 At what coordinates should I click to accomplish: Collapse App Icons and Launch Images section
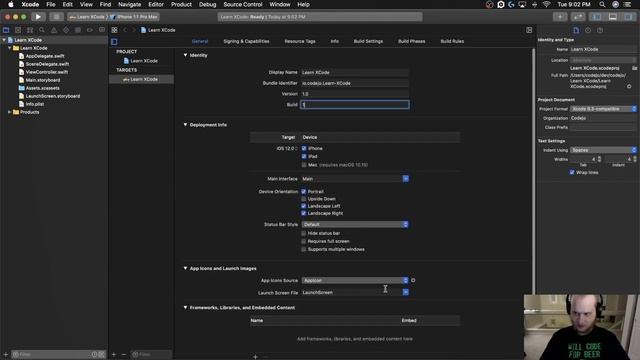tap(185, 268)
